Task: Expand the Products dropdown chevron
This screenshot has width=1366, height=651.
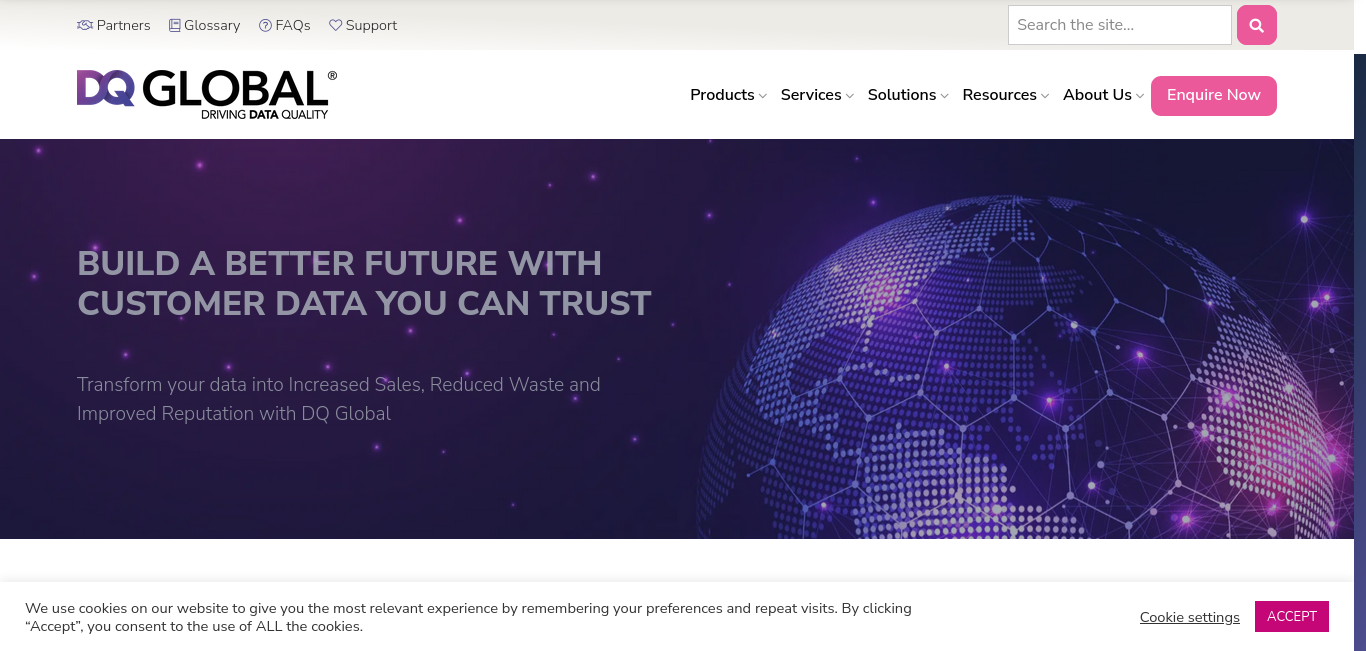Action: 763,96
